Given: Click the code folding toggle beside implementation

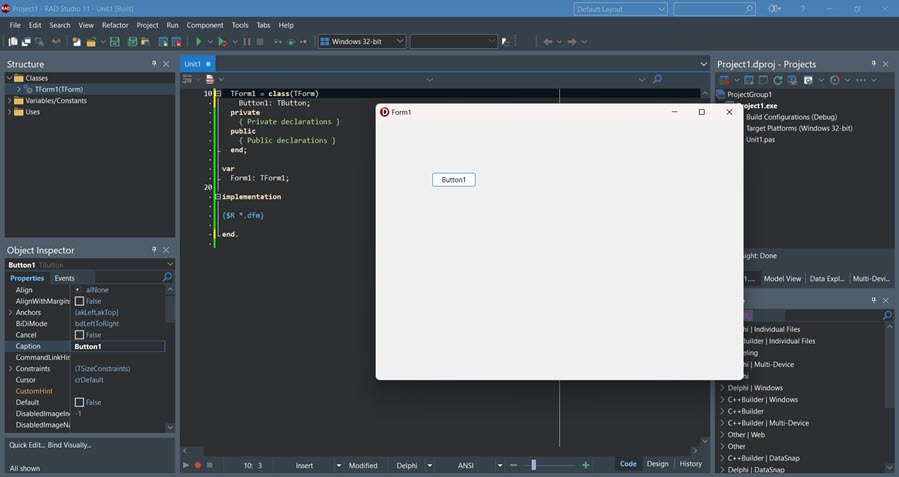Looking at the screenshot, I should pos(218,197).
